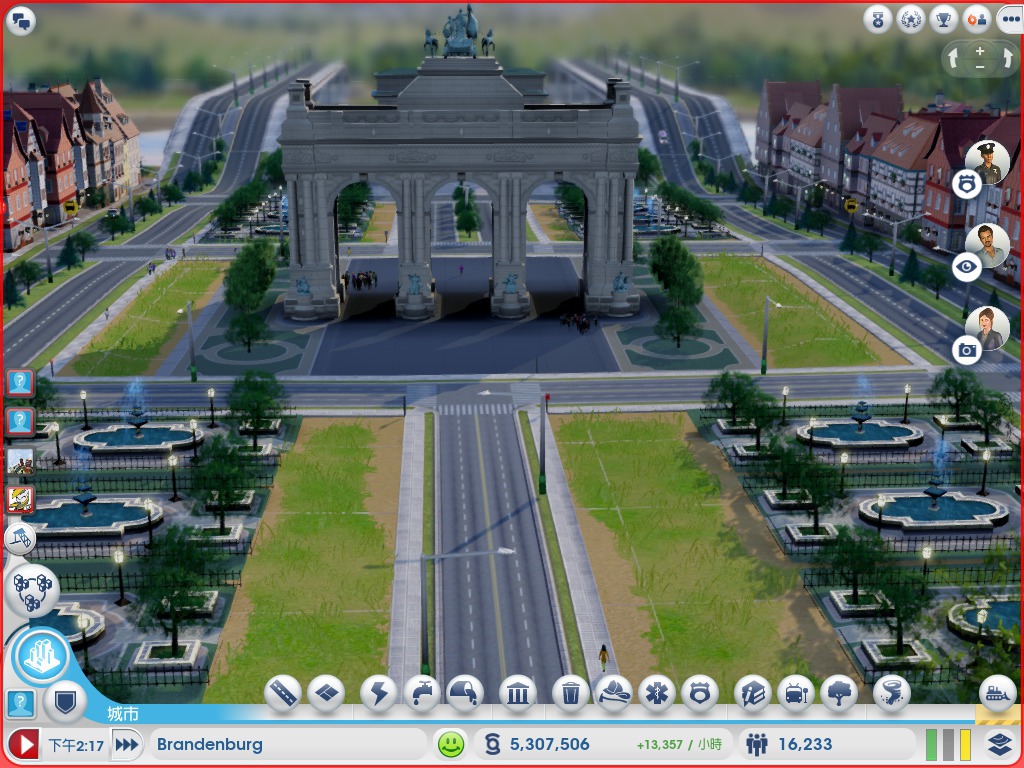The image size is (1024, 768).
Task: Click the male advisor portrait
Action: pyautogui.click(x=987, y=245)
